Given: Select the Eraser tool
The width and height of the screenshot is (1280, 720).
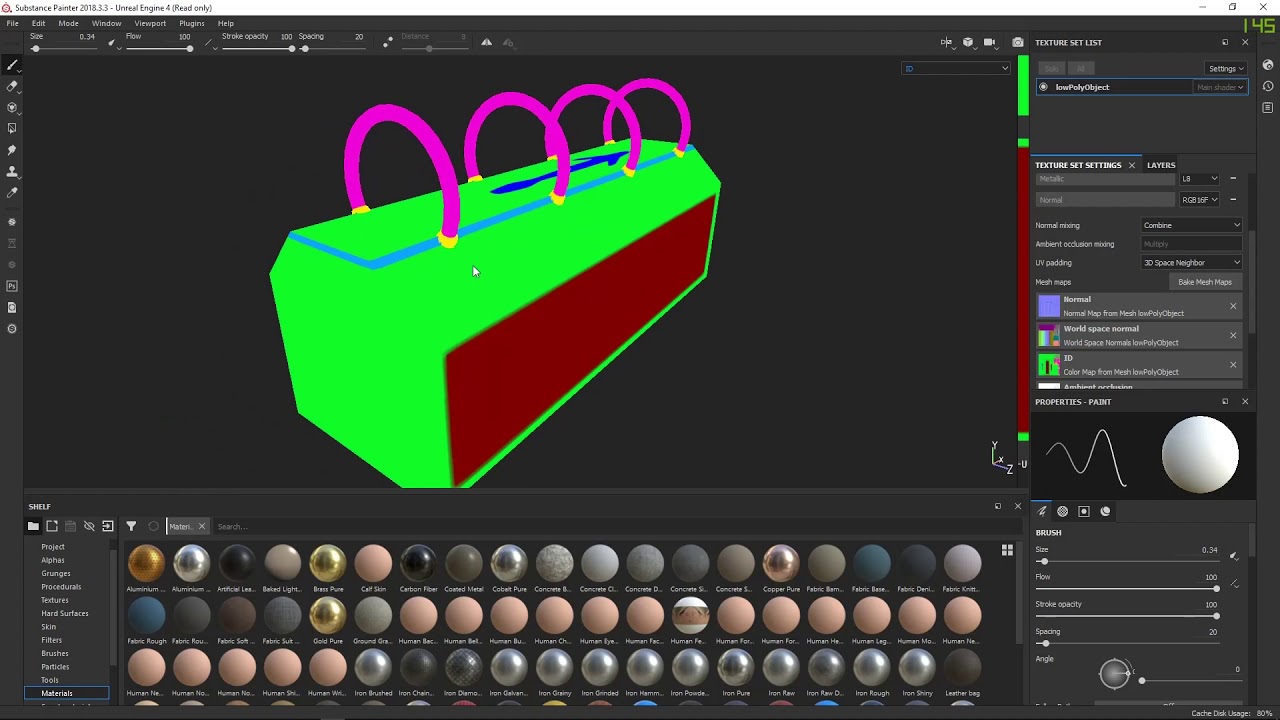Looking at the screenshot, I should pos(12,86).
